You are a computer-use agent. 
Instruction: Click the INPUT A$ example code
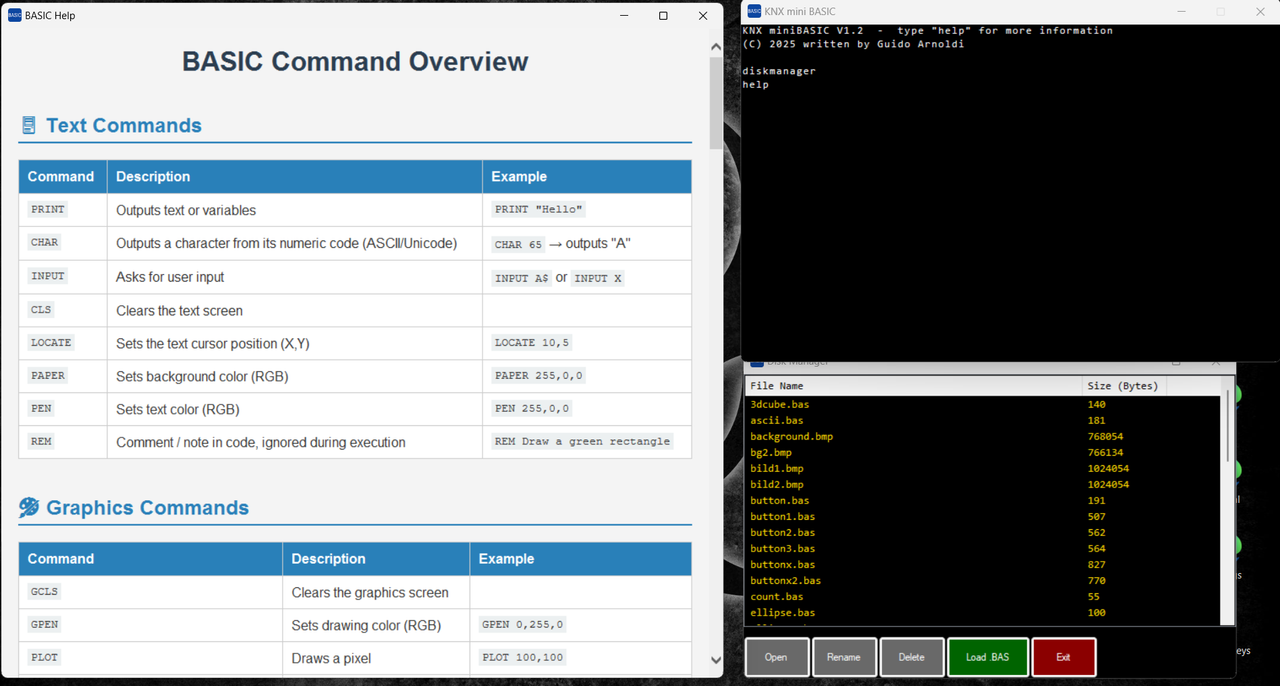coord(522,278)
